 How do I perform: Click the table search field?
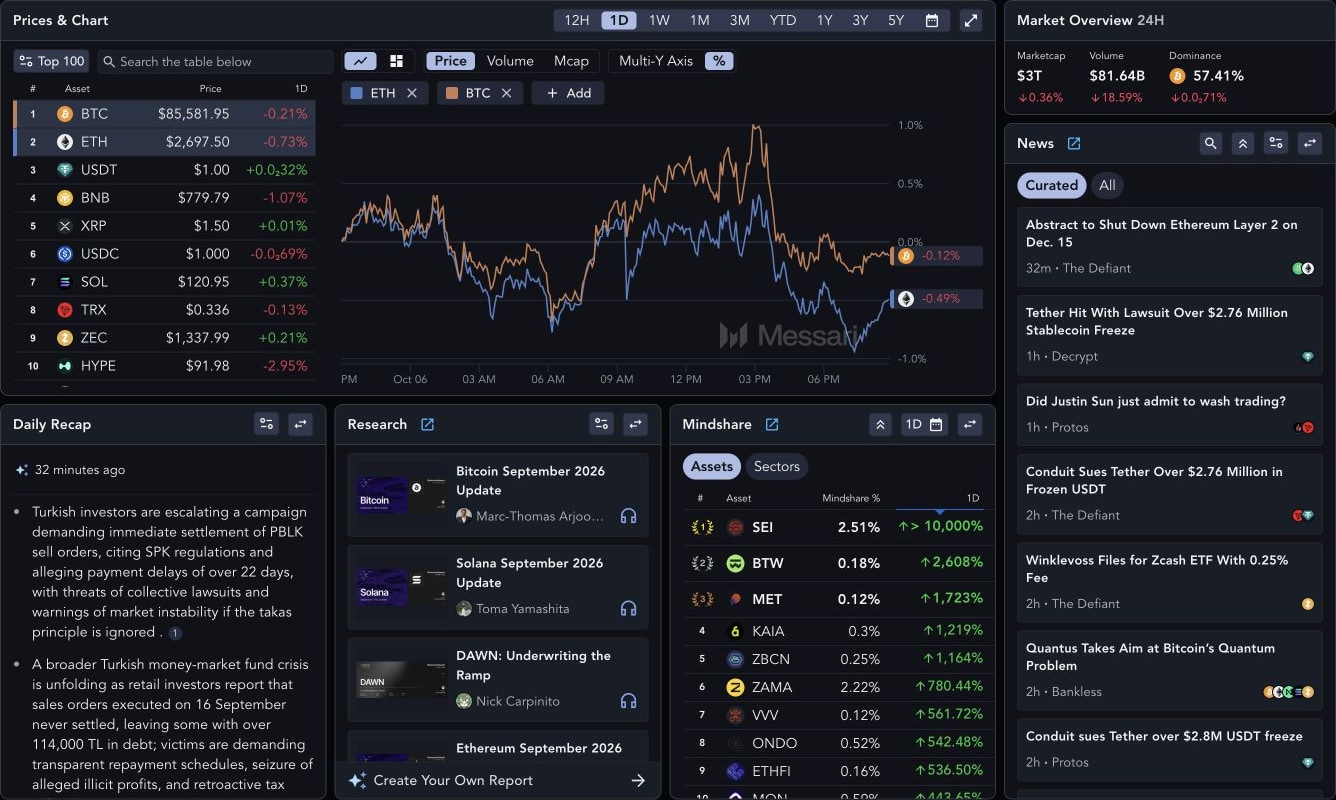click(x=216, y=61)
